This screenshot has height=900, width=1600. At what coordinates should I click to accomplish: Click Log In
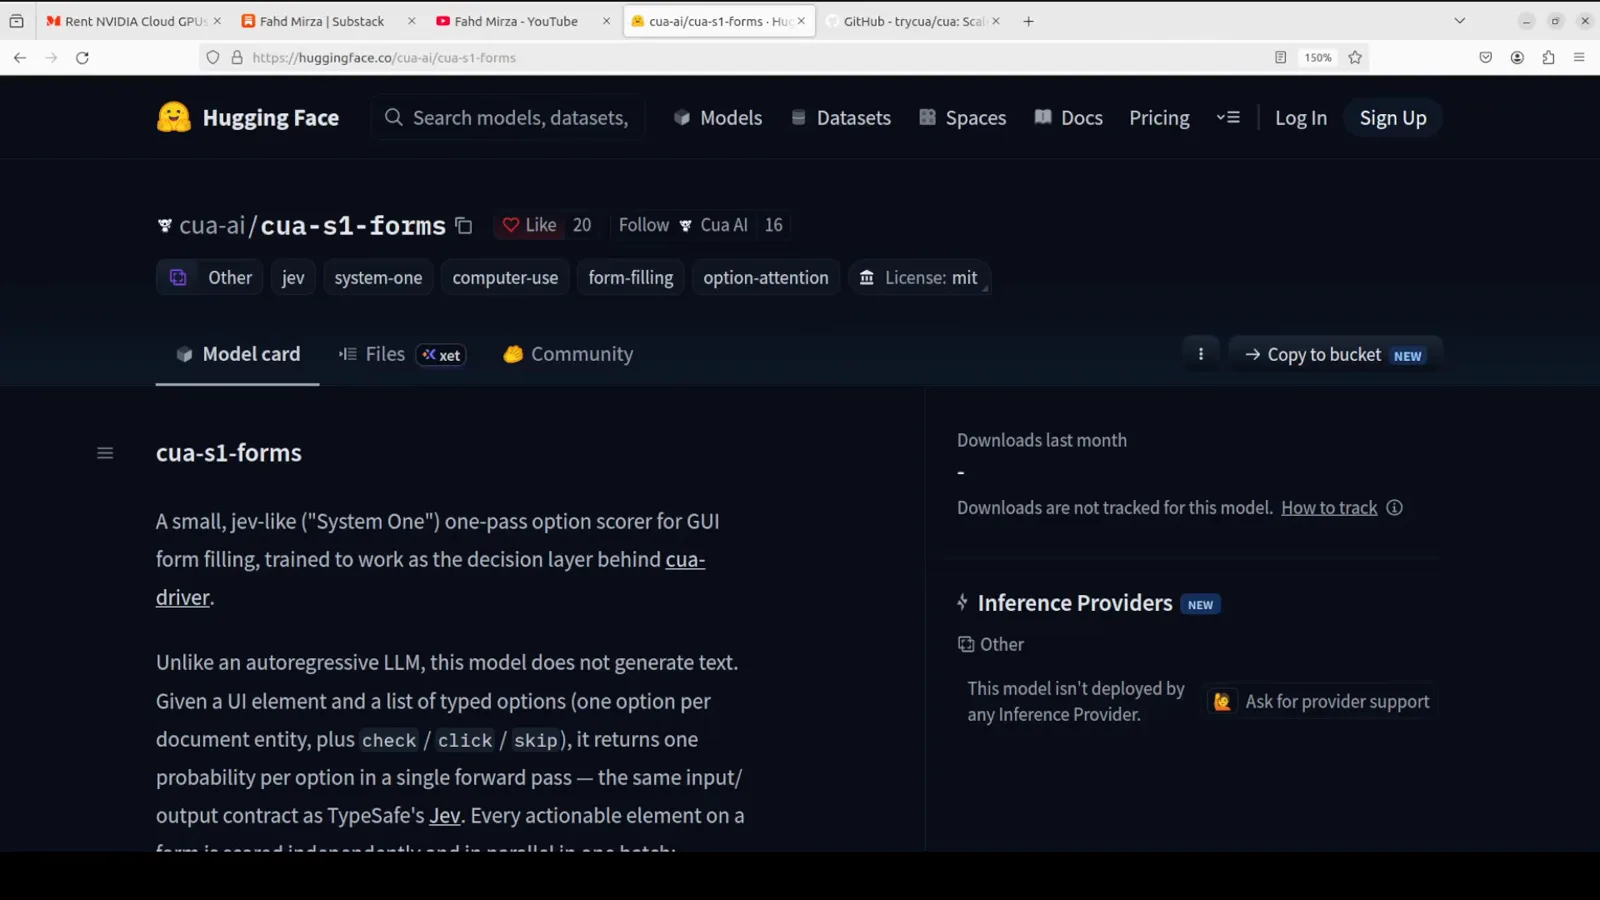[1301, 118]
